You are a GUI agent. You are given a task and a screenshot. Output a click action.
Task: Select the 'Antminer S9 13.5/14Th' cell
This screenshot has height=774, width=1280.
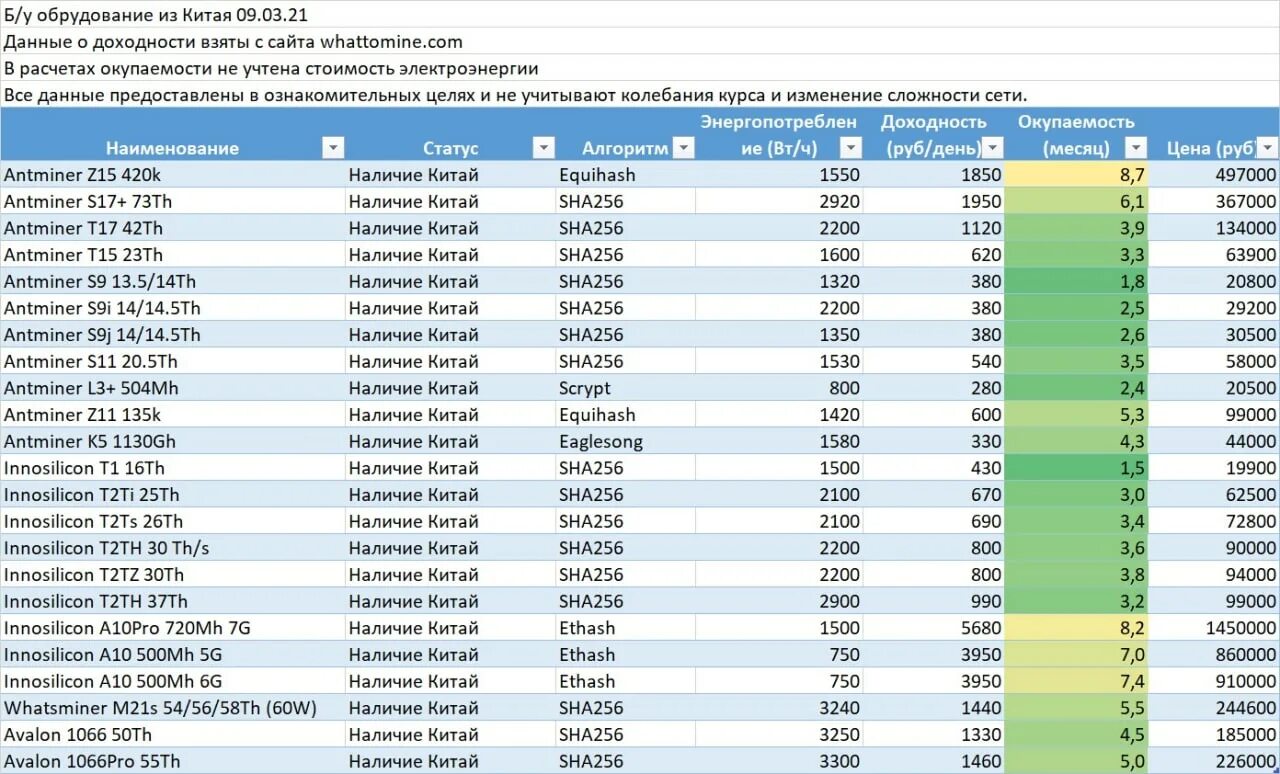(x=172, y=281)
